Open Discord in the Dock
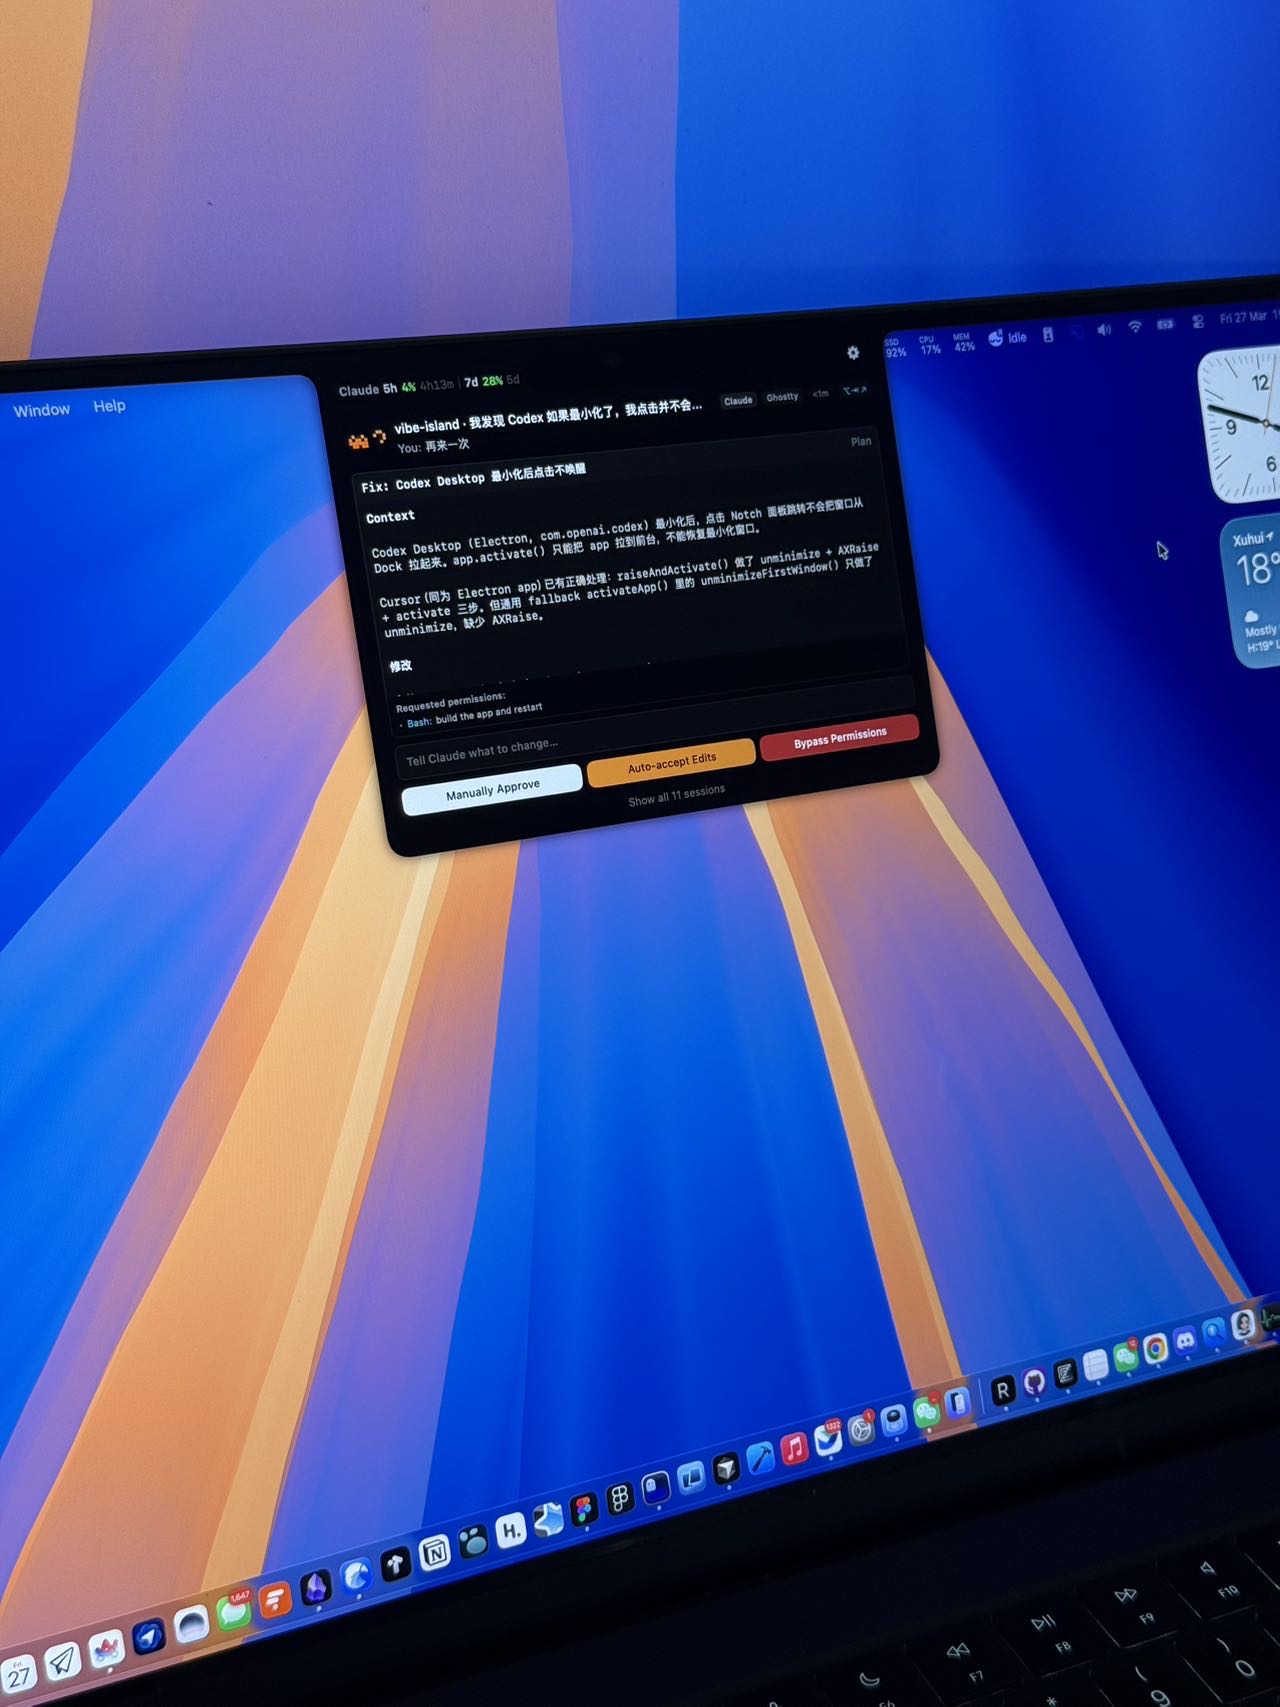This screenshot has width=1280, height=1707. point(1185,1340)
